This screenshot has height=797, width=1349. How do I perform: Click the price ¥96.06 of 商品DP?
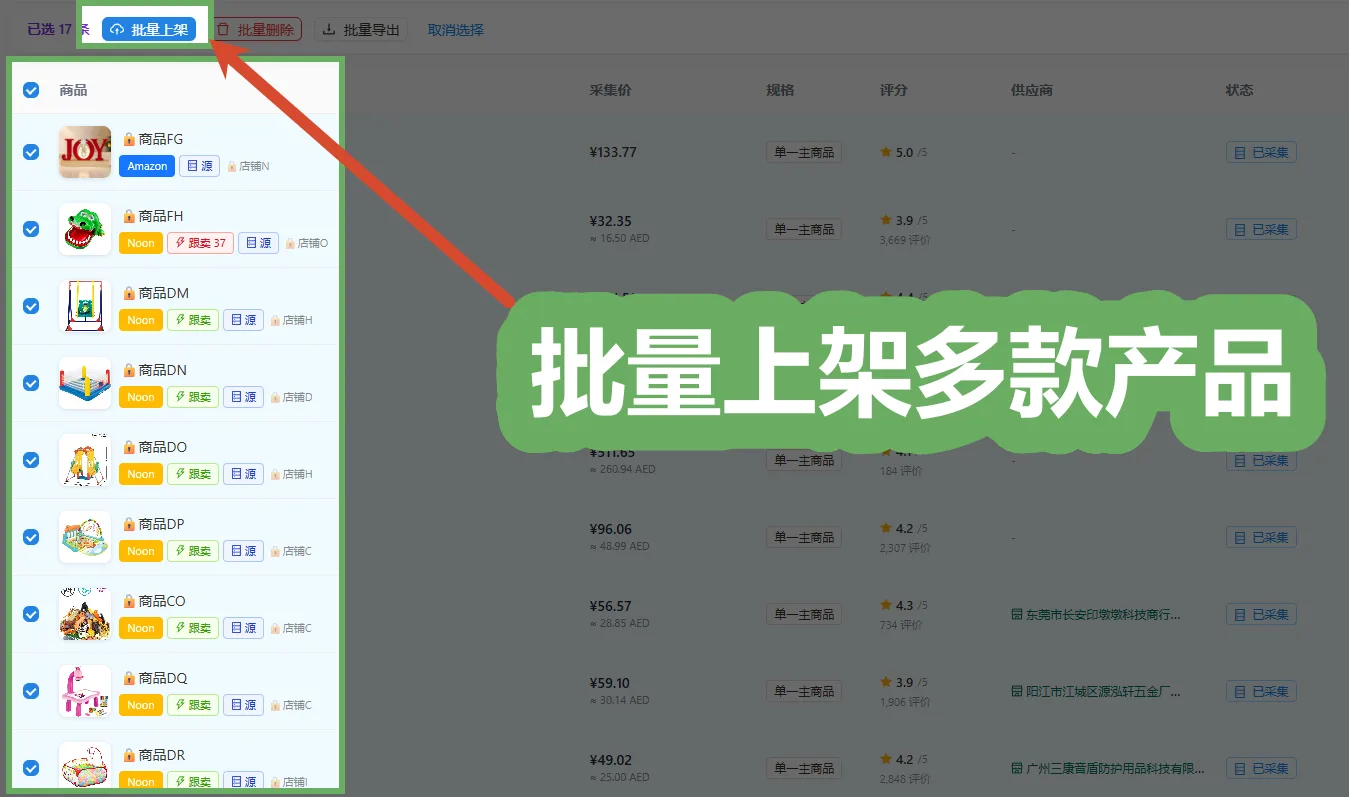(610, 529)
